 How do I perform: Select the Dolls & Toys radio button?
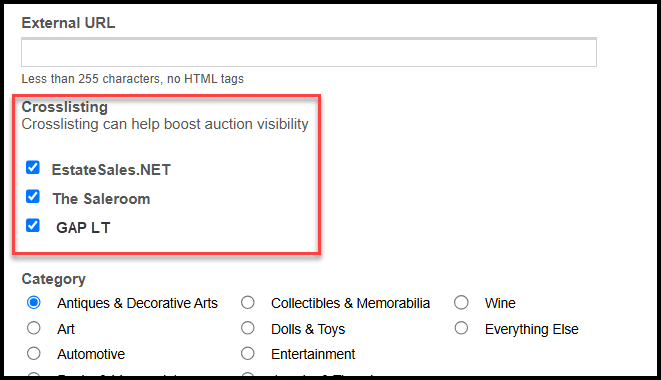247,328
